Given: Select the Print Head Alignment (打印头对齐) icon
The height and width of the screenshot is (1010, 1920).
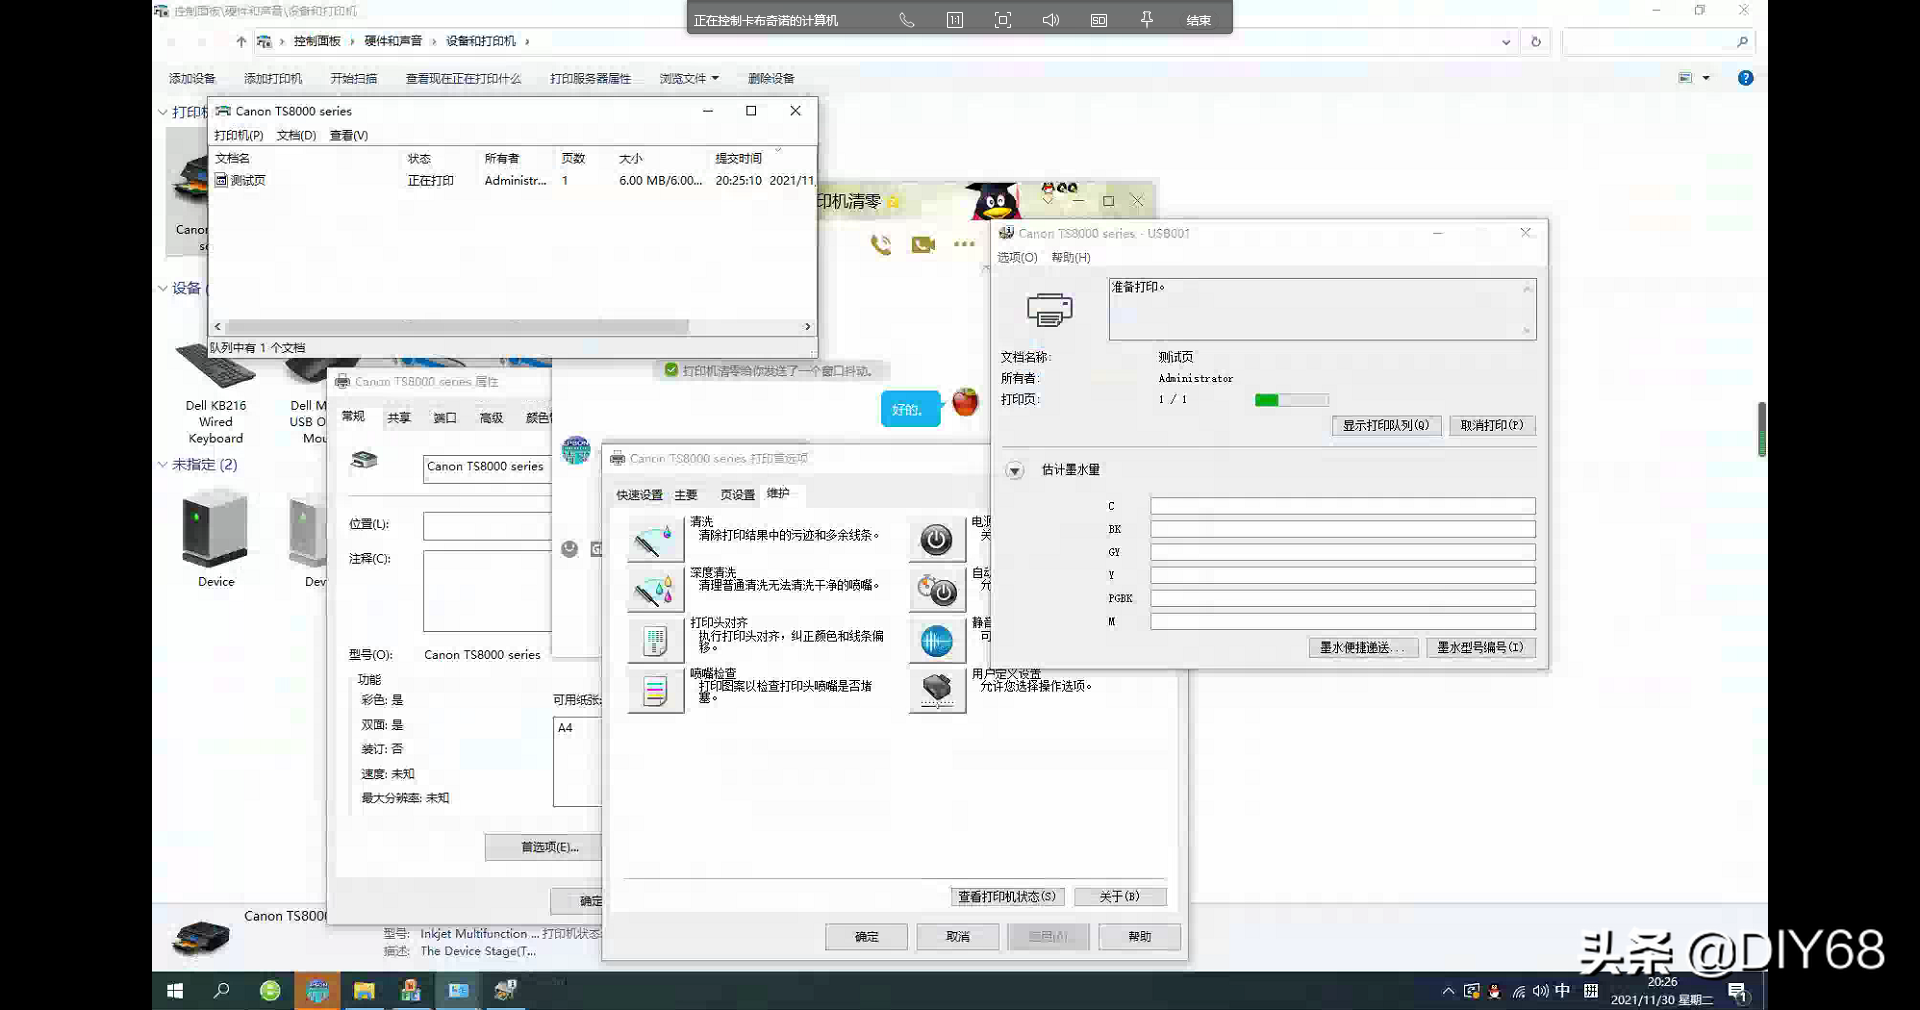Looking at the screenshot, I should coord(655,641).
